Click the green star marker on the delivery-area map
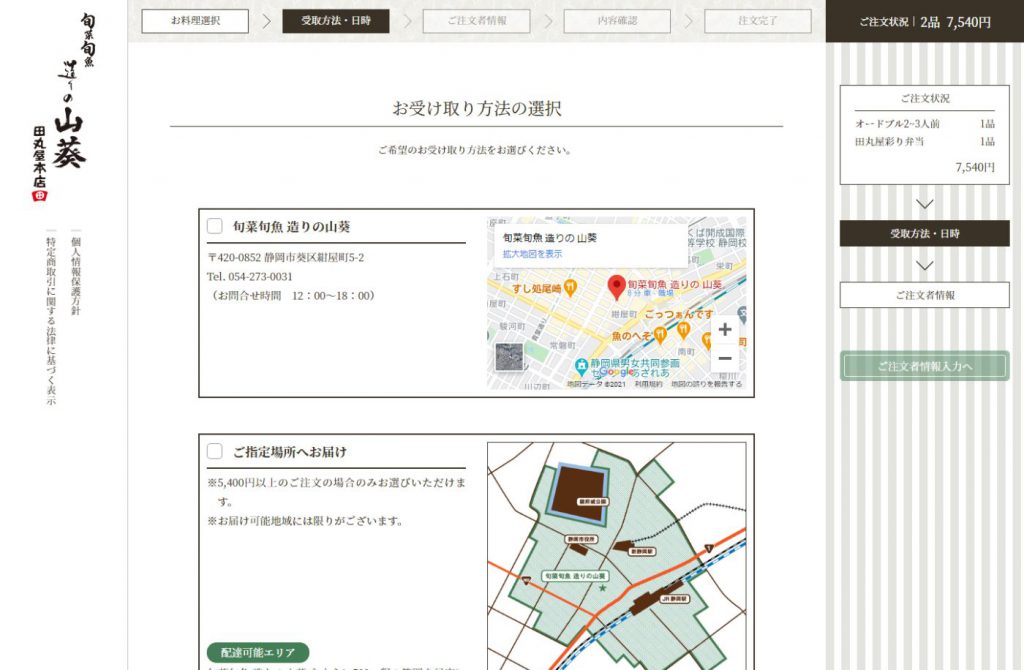 (602, 588)
